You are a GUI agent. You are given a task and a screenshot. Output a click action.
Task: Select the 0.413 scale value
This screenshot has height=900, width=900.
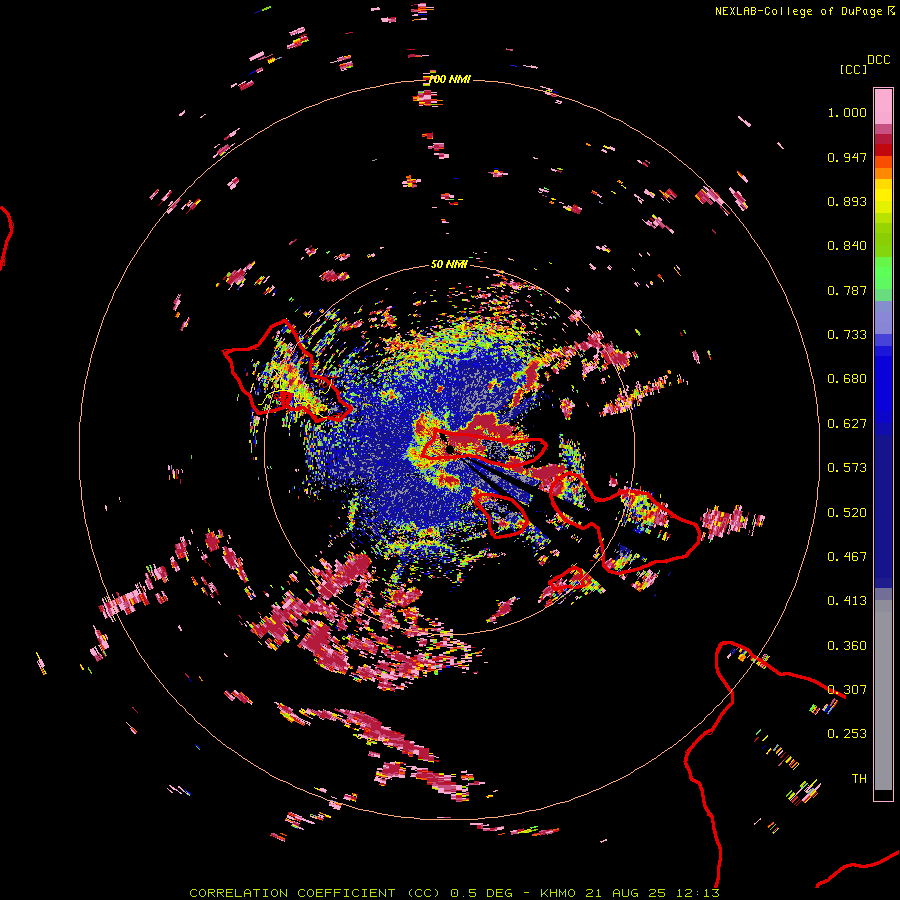(847, 601)
